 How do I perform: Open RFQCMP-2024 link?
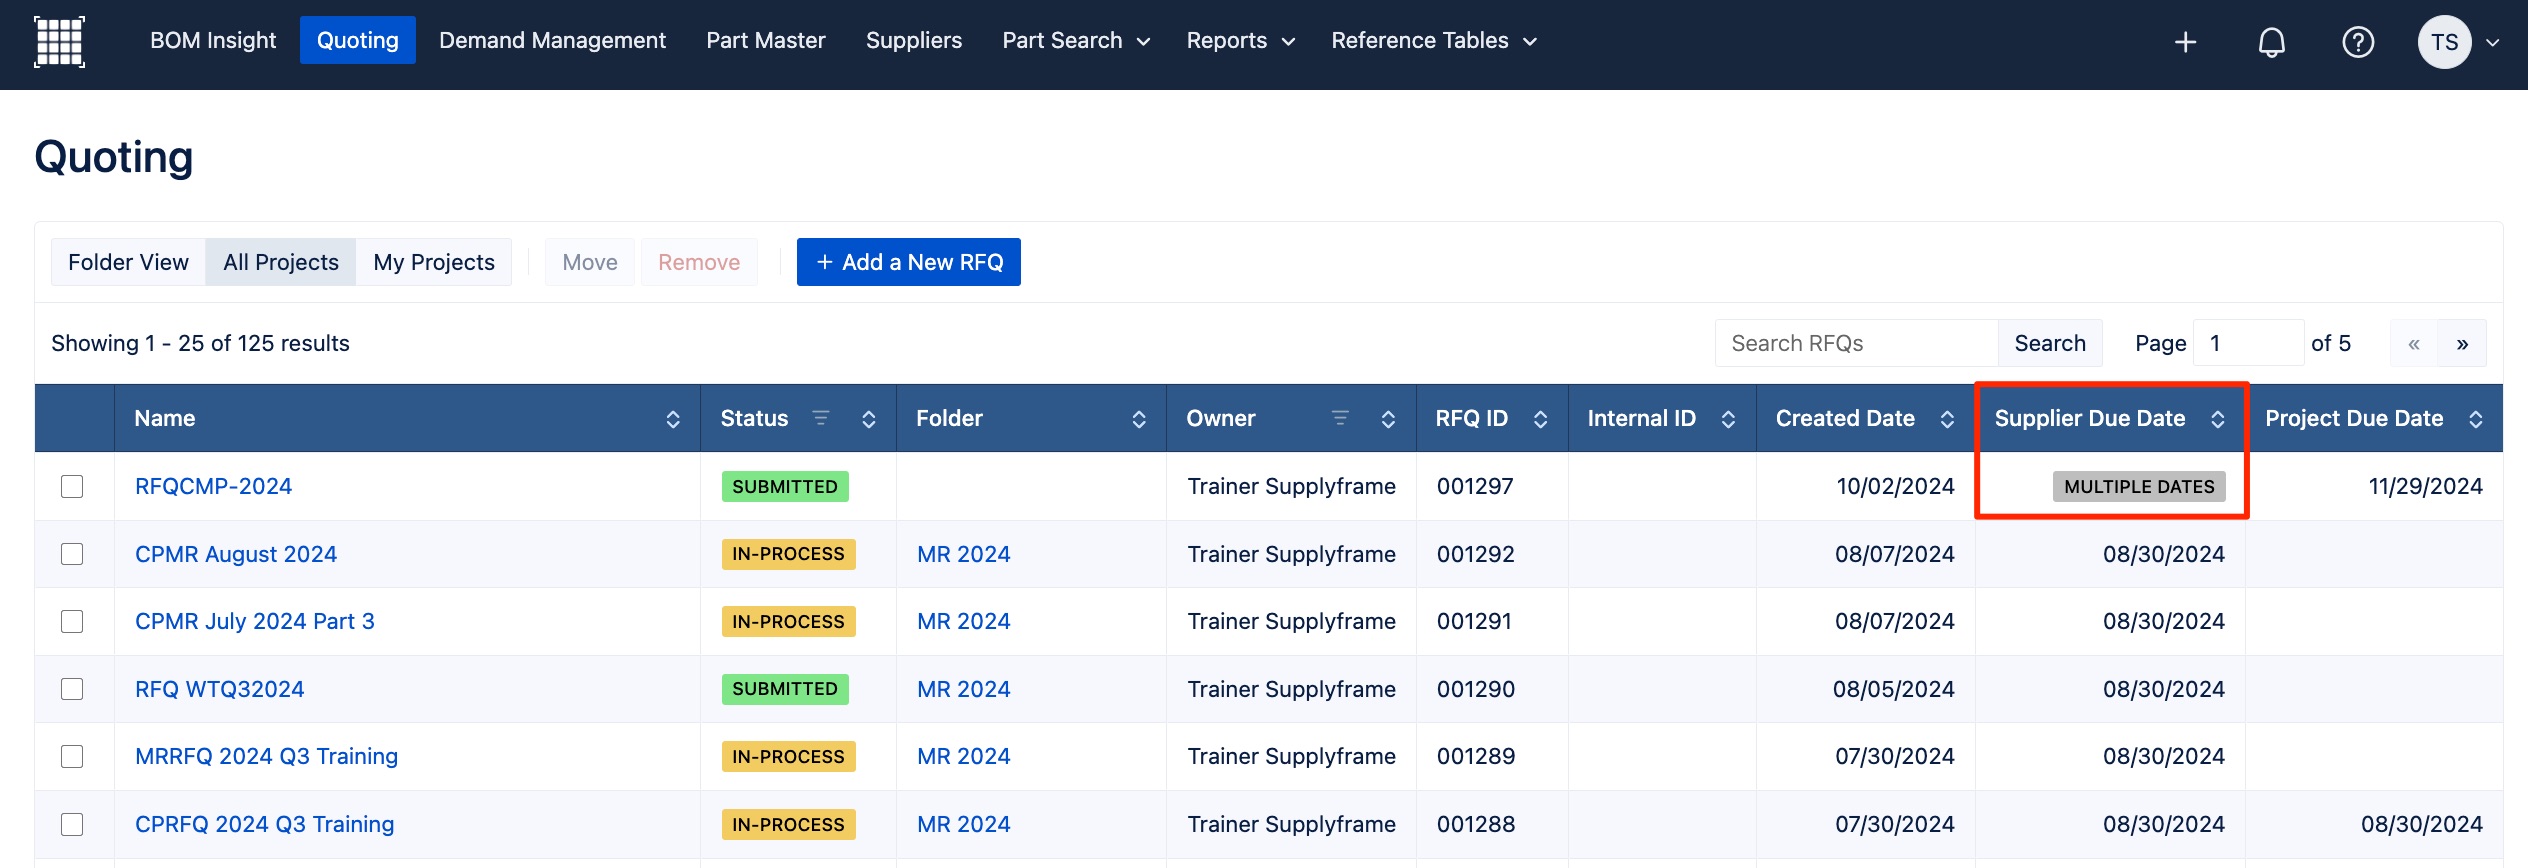(213, 486)
